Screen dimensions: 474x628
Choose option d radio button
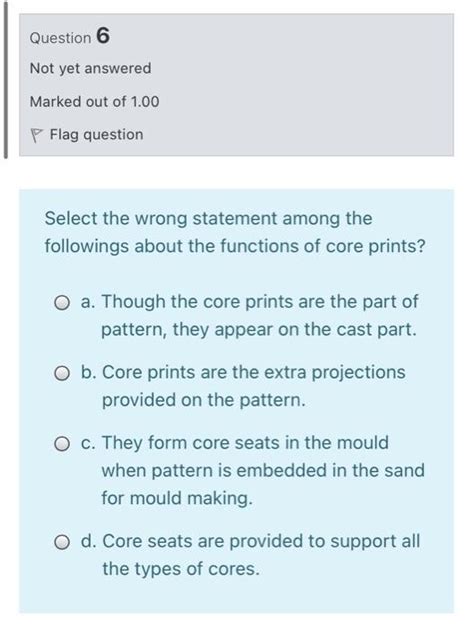(x=62, y=543)
